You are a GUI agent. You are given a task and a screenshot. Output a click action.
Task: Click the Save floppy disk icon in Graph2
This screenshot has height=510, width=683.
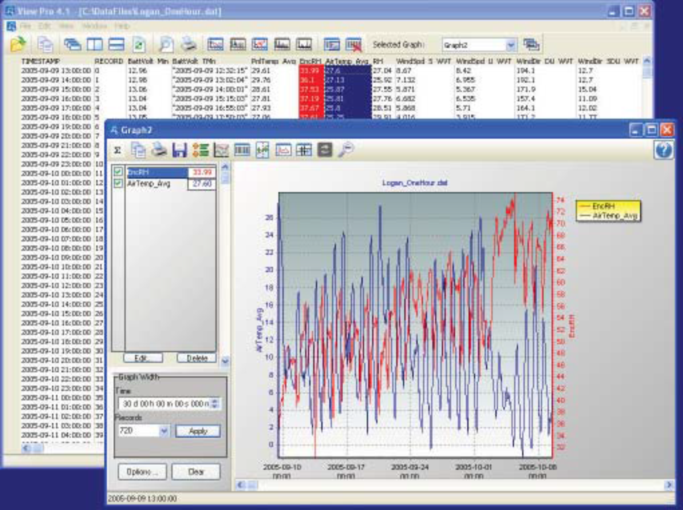pyautogui.click(x=178, y=150)
